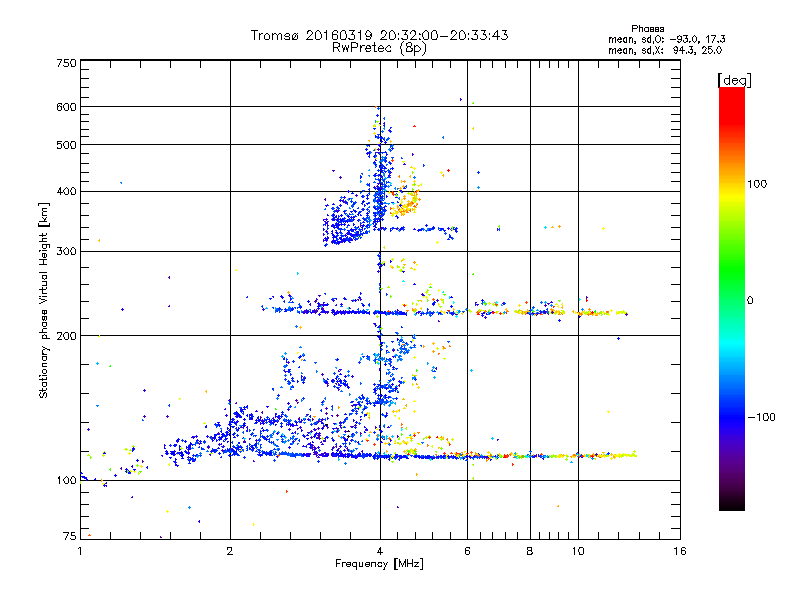
Task: Click the blue echo cluster between 300 and 400 km
Action: [349, 220]
